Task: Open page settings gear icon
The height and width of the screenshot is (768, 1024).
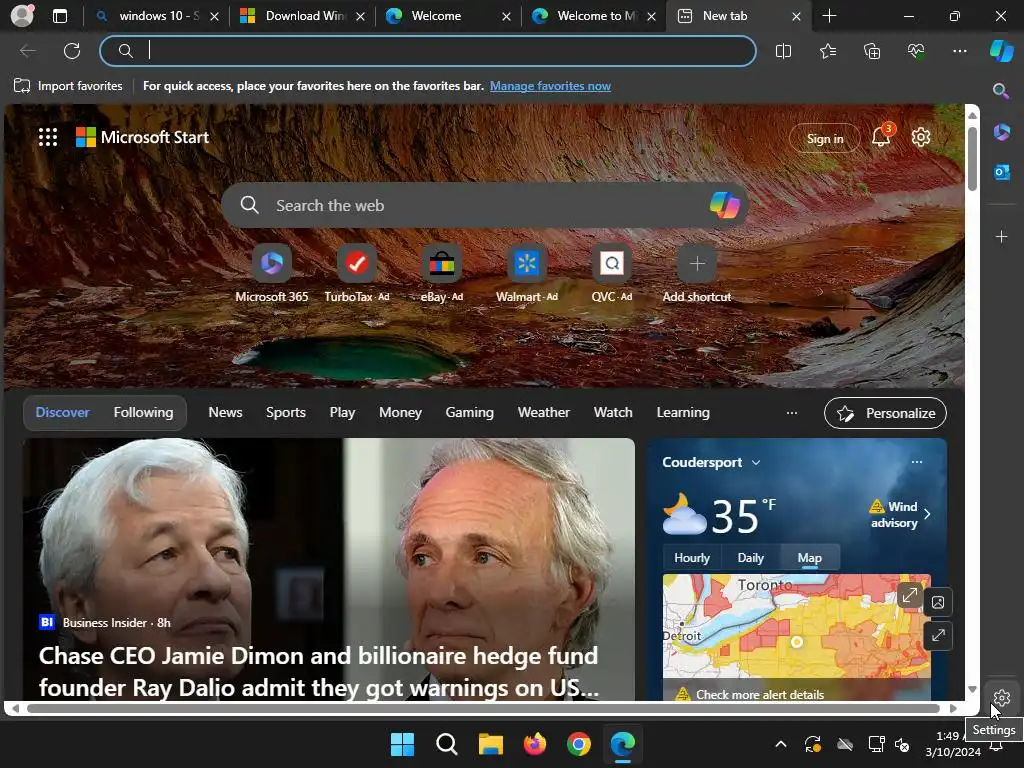Action: point(921,137)
